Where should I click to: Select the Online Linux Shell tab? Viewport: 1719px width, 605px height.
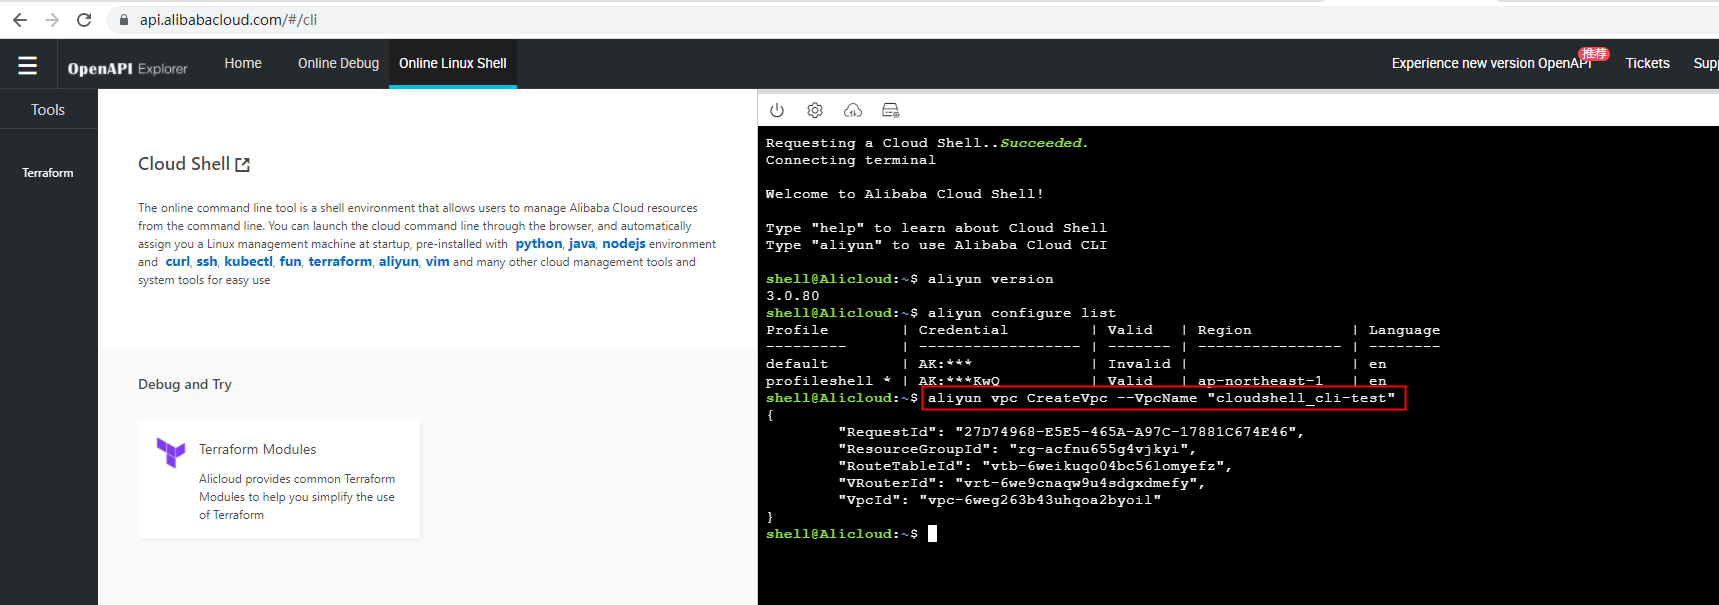pos(453,63)
